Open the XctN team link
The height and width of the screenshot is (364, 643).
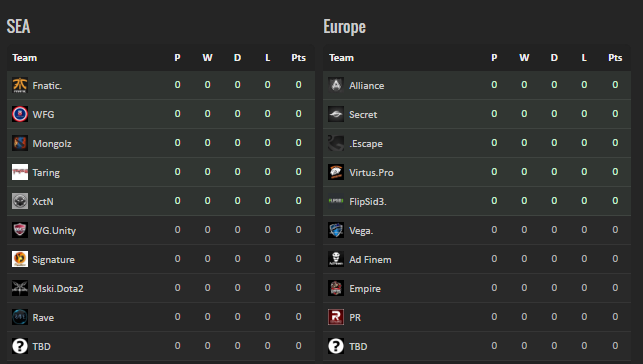point(43,202)
